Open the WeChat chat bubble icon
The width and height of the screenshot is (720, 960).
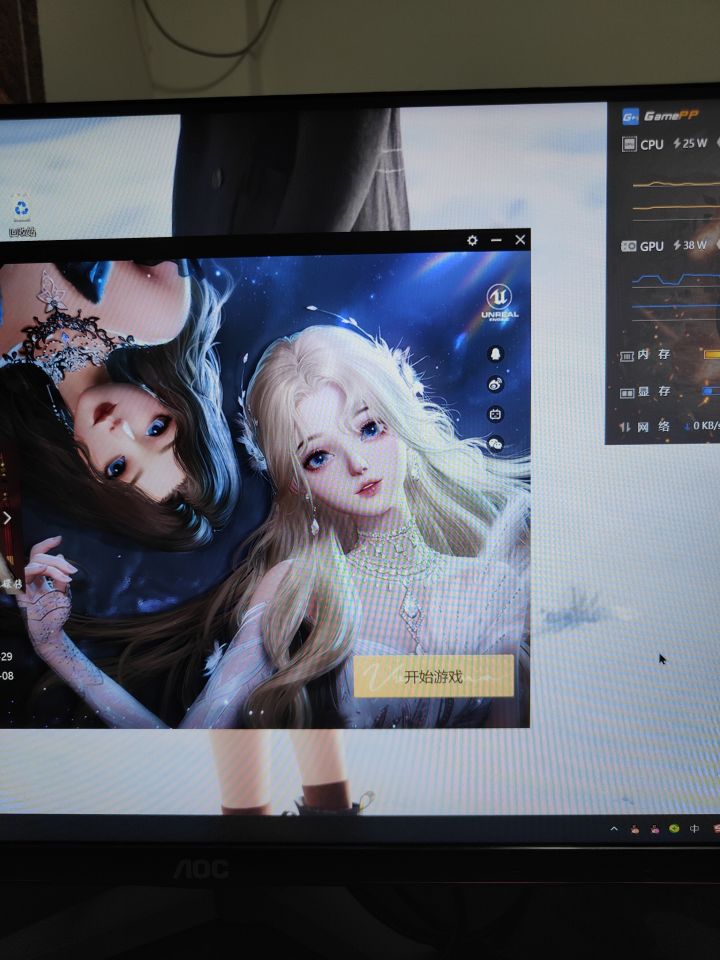(x=496, y=444)
